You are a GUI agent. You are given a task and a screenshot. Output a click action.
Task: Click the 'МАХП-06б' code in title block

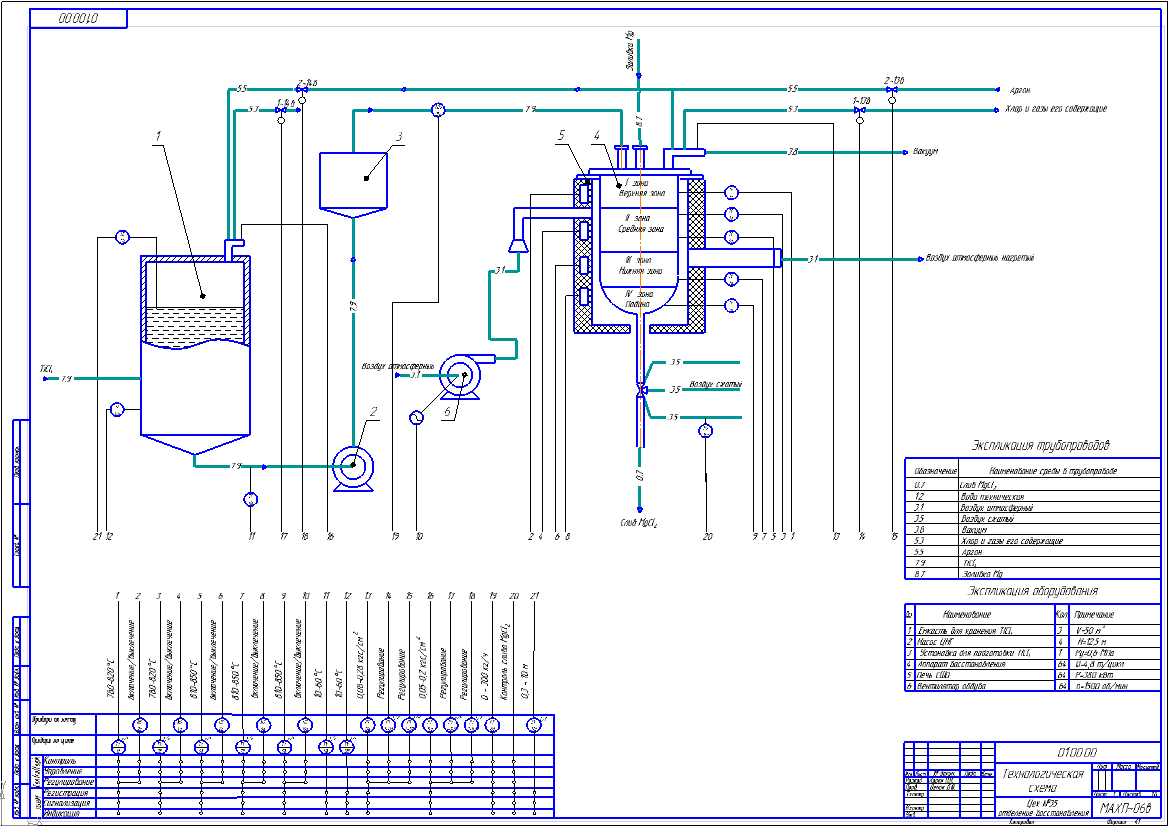click(x=1126, y=808)
